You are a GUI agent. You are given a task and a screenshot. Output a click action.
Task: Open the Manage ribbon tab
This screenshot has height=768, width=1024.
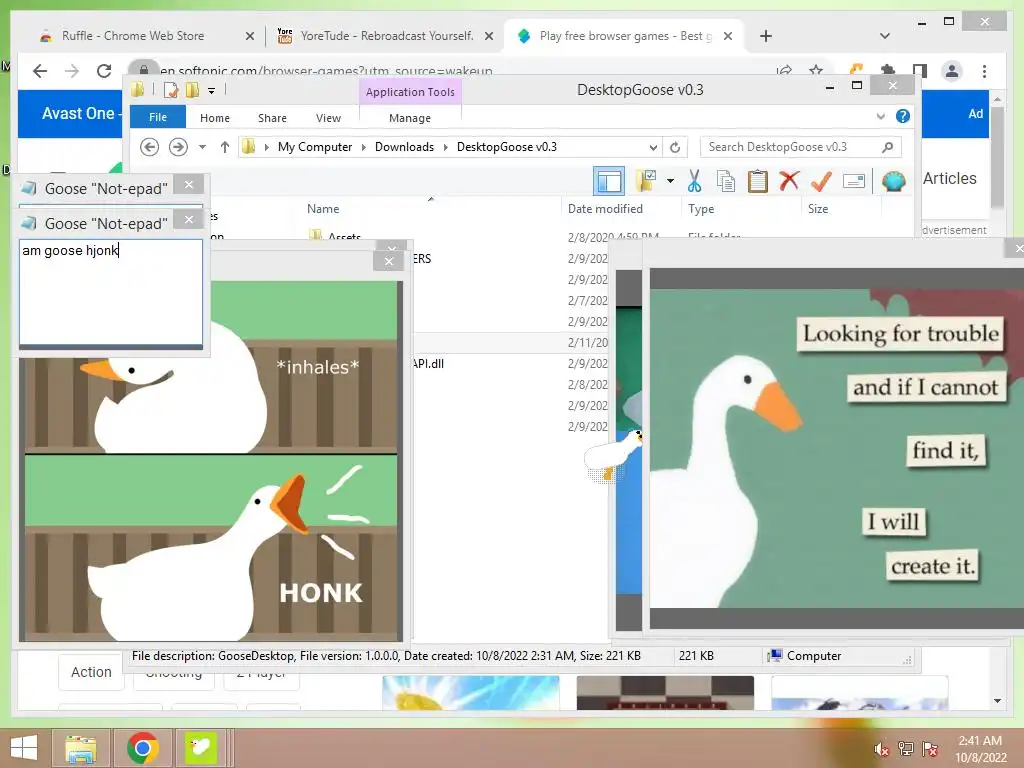(409, 118)
